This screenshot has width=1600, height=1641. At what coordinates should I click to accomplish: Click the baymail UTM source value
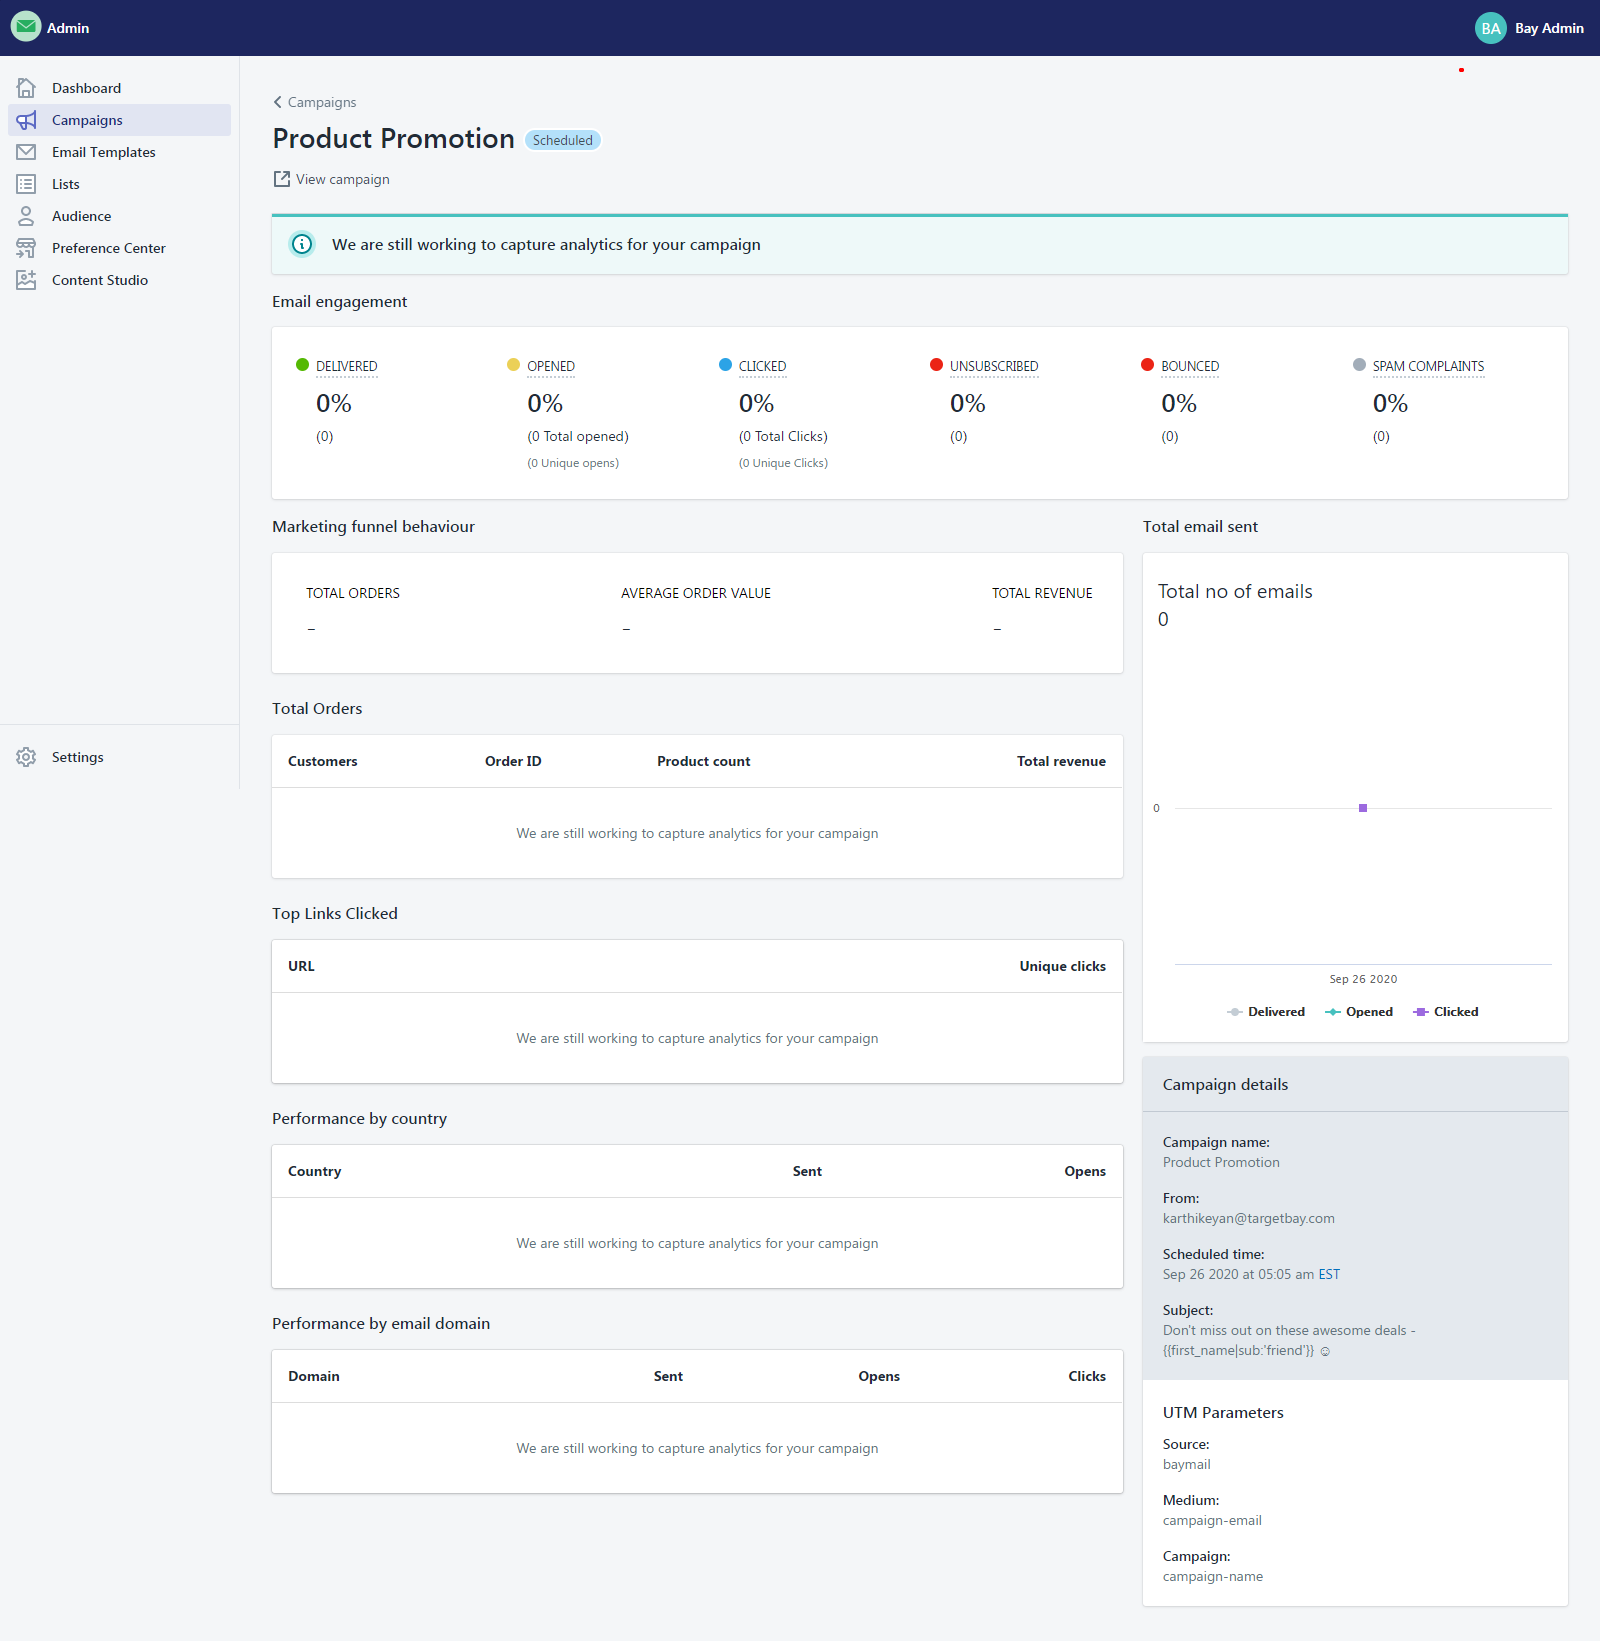pos(1187,1464)
